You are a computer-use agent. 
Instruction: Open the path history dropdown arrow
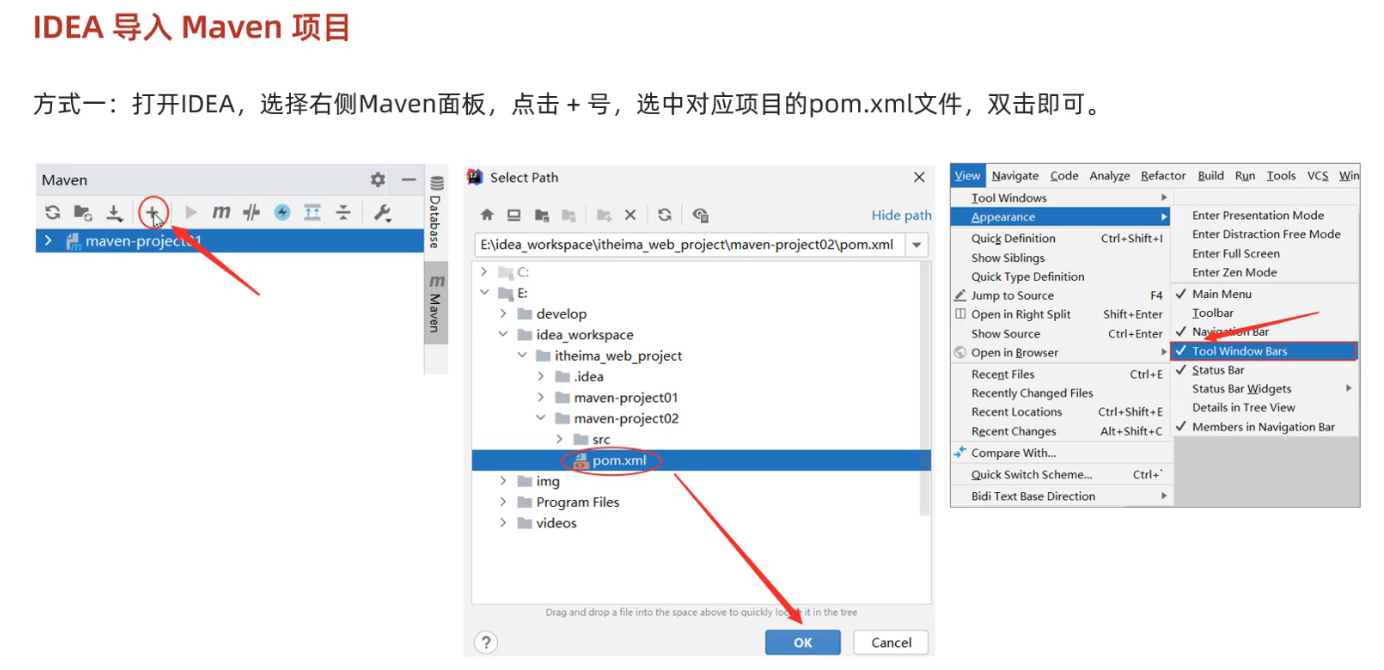pyautogui.click(x=916, y=245)
